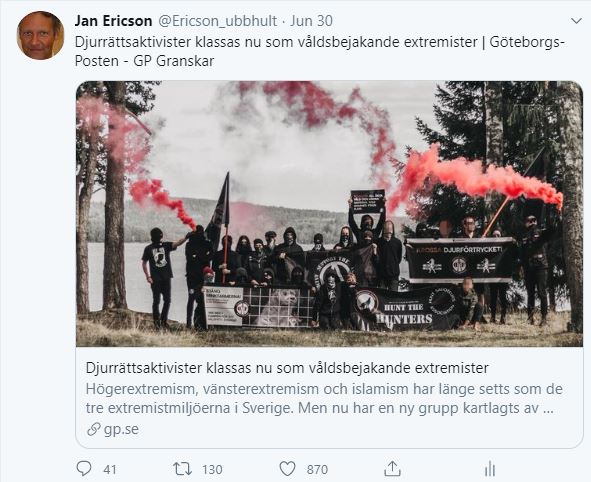Open Jan Ericson display name link
The height and width of the screenshot is (482, 591).
coord(113,21)
